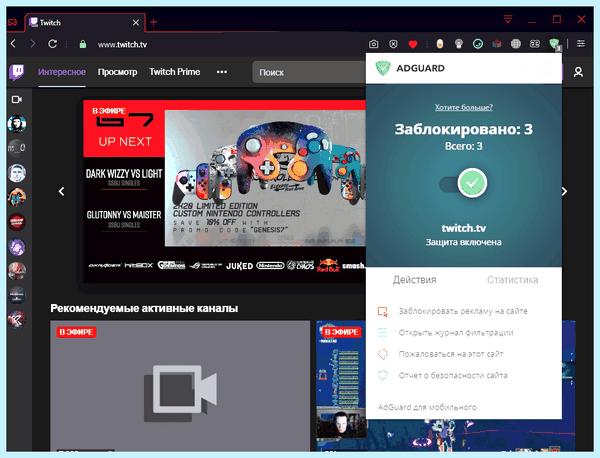This screenshot has height=458, width=600.
Task: Go forward to next page
Action: tap(33, 44)
